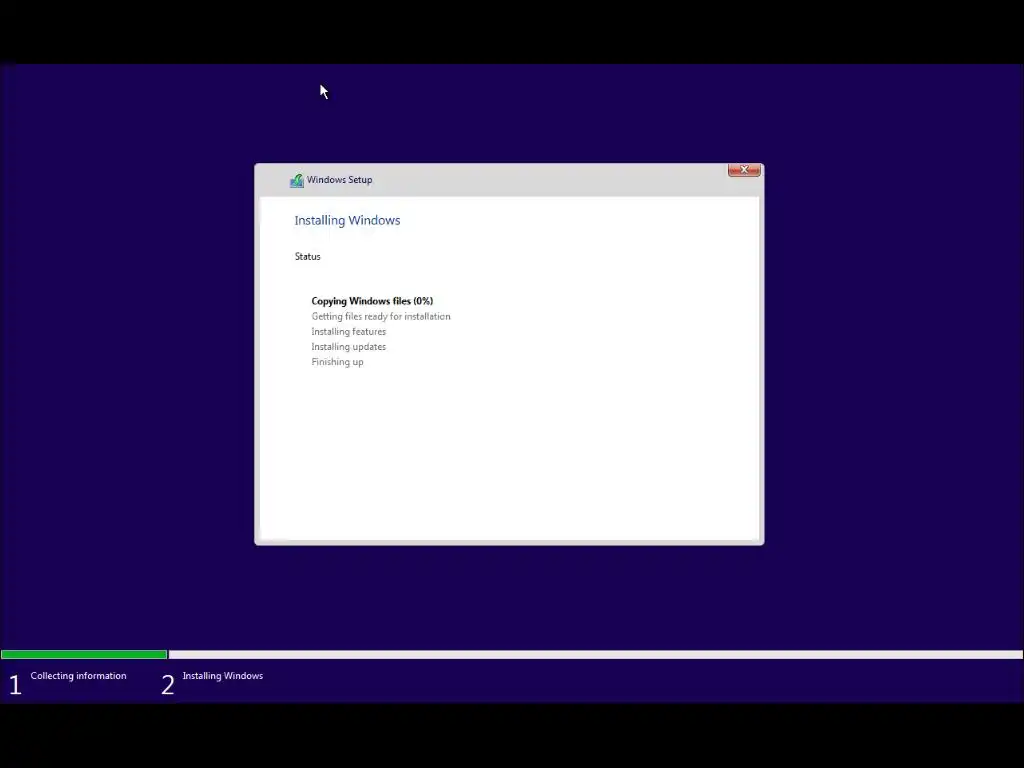1024x768 pixels.
Task: Click the 'Status' label
Action: [x=308, y=257]
